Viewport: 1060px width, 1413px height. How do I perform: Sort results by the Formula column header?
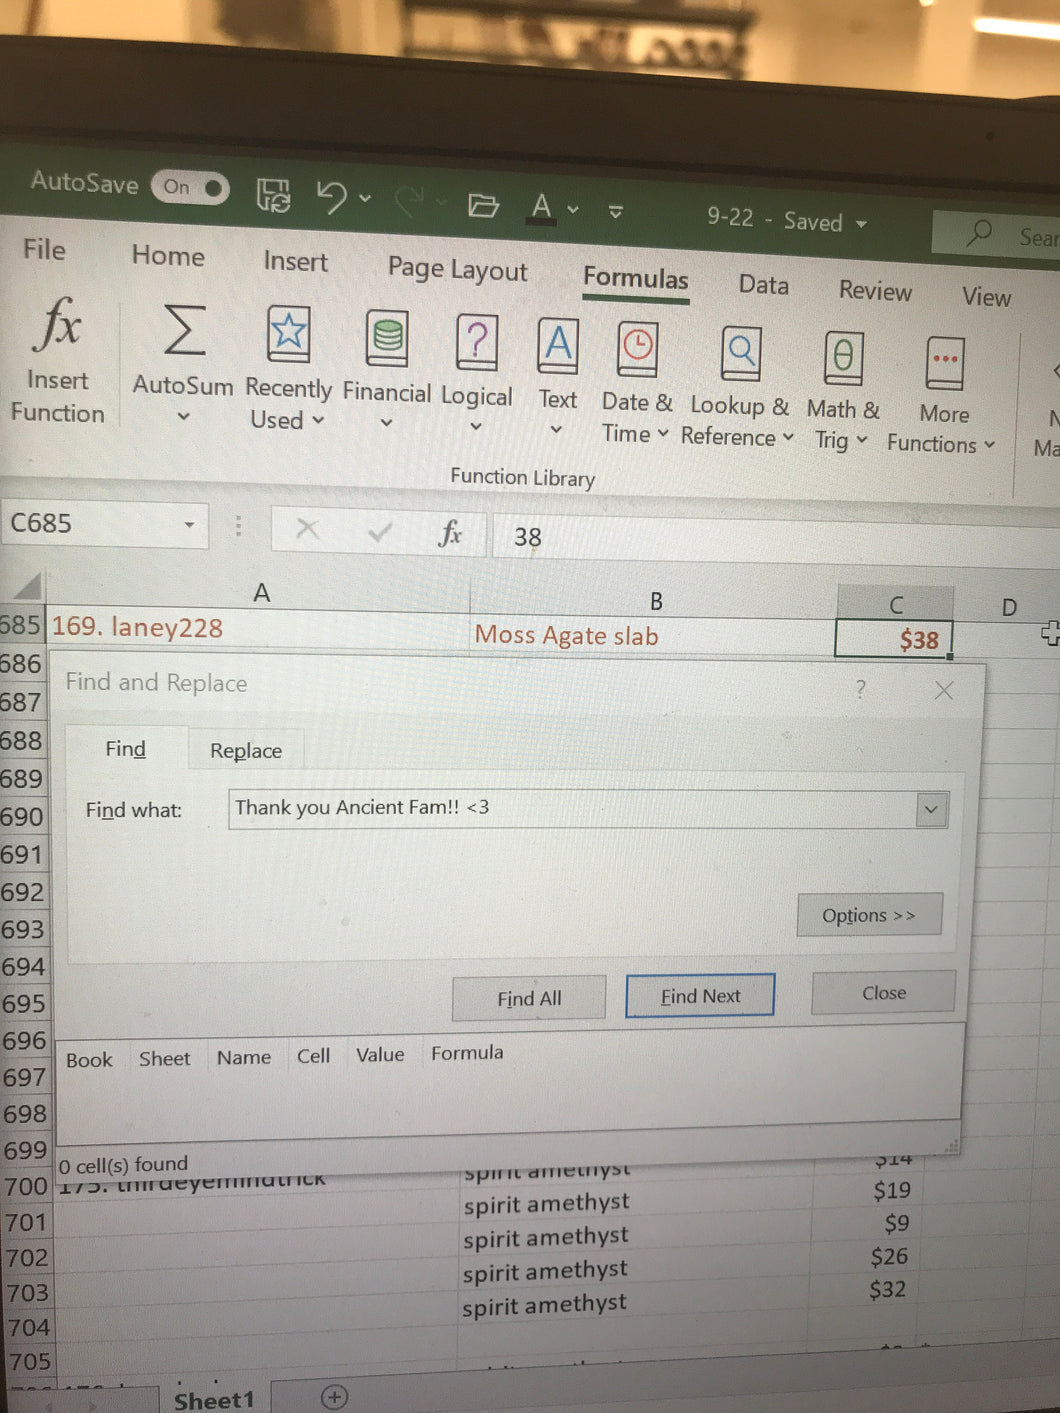tap(467, 1053)
